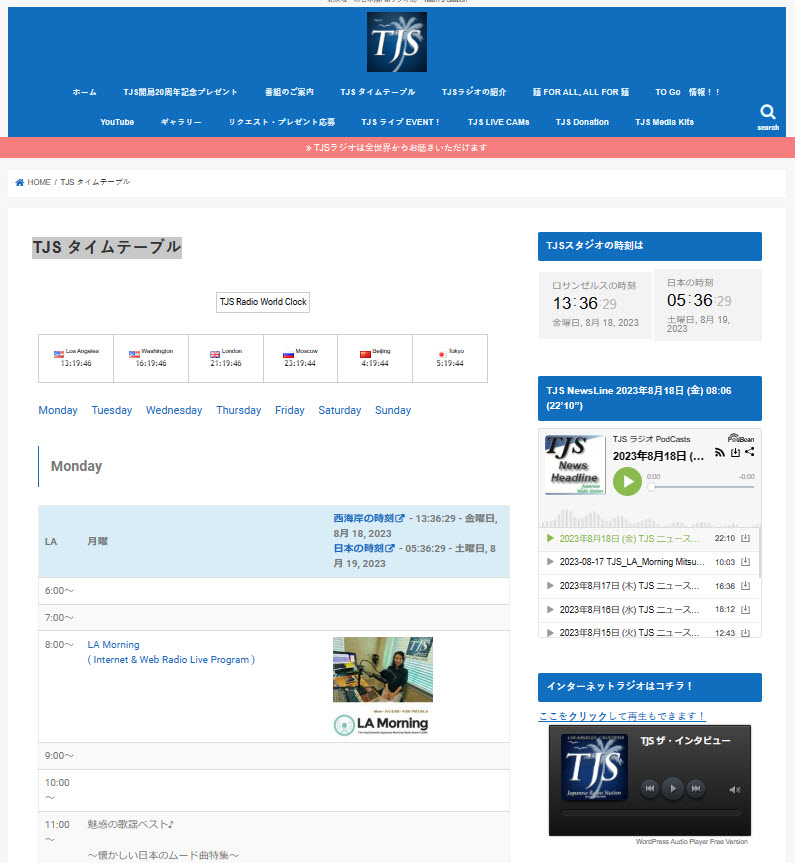Image resolution: width=795 pixels, height=863 pixels.
Task: Open the external link icon beside 西海岸の時刻
Action: (400, 519)
